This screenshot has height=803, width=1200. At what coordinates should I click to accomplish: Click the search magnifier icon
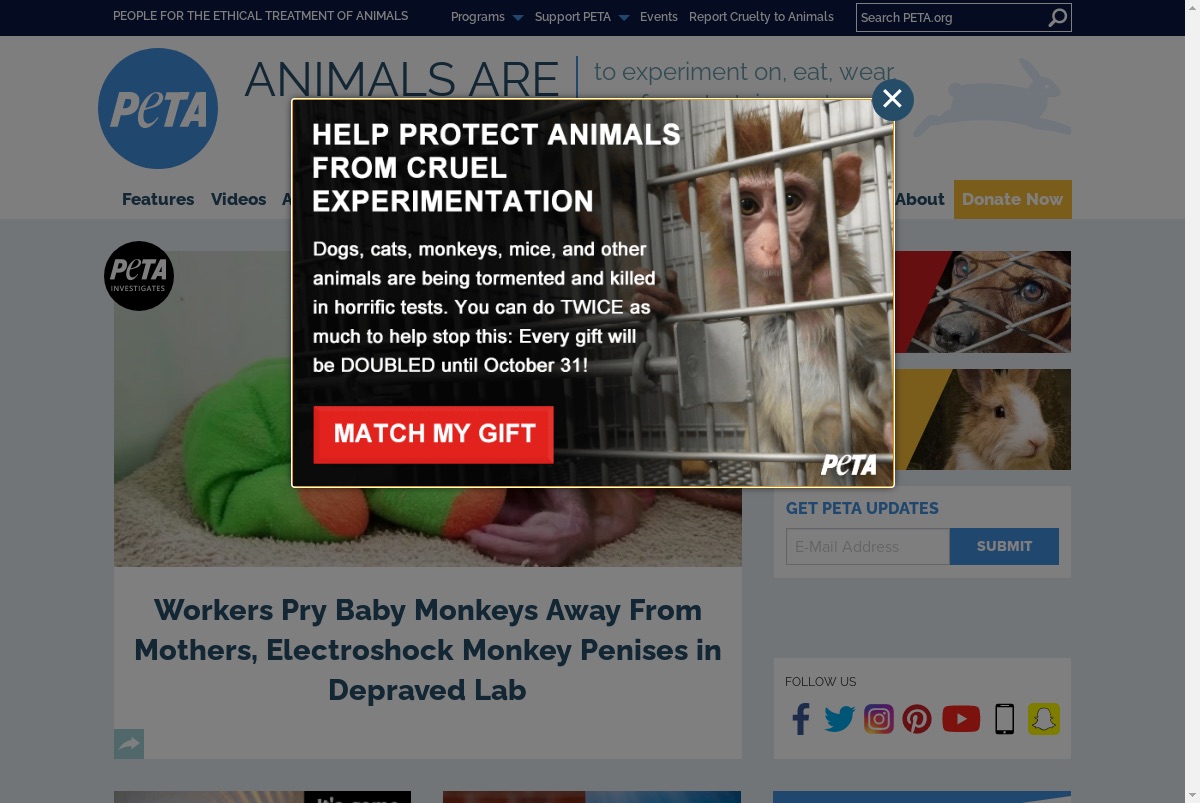click(1057, 18)
